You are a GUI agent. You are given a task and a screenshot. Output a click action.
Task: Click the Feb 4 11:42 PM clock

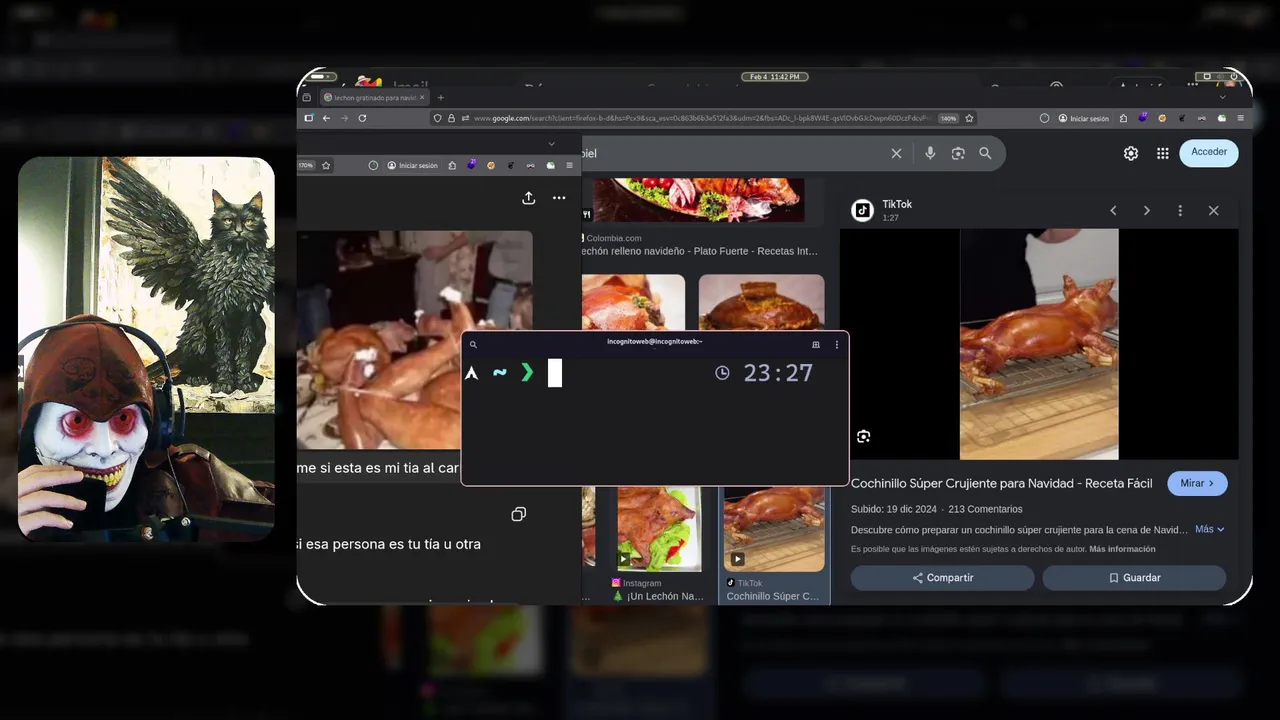click(x=774, y=77)
